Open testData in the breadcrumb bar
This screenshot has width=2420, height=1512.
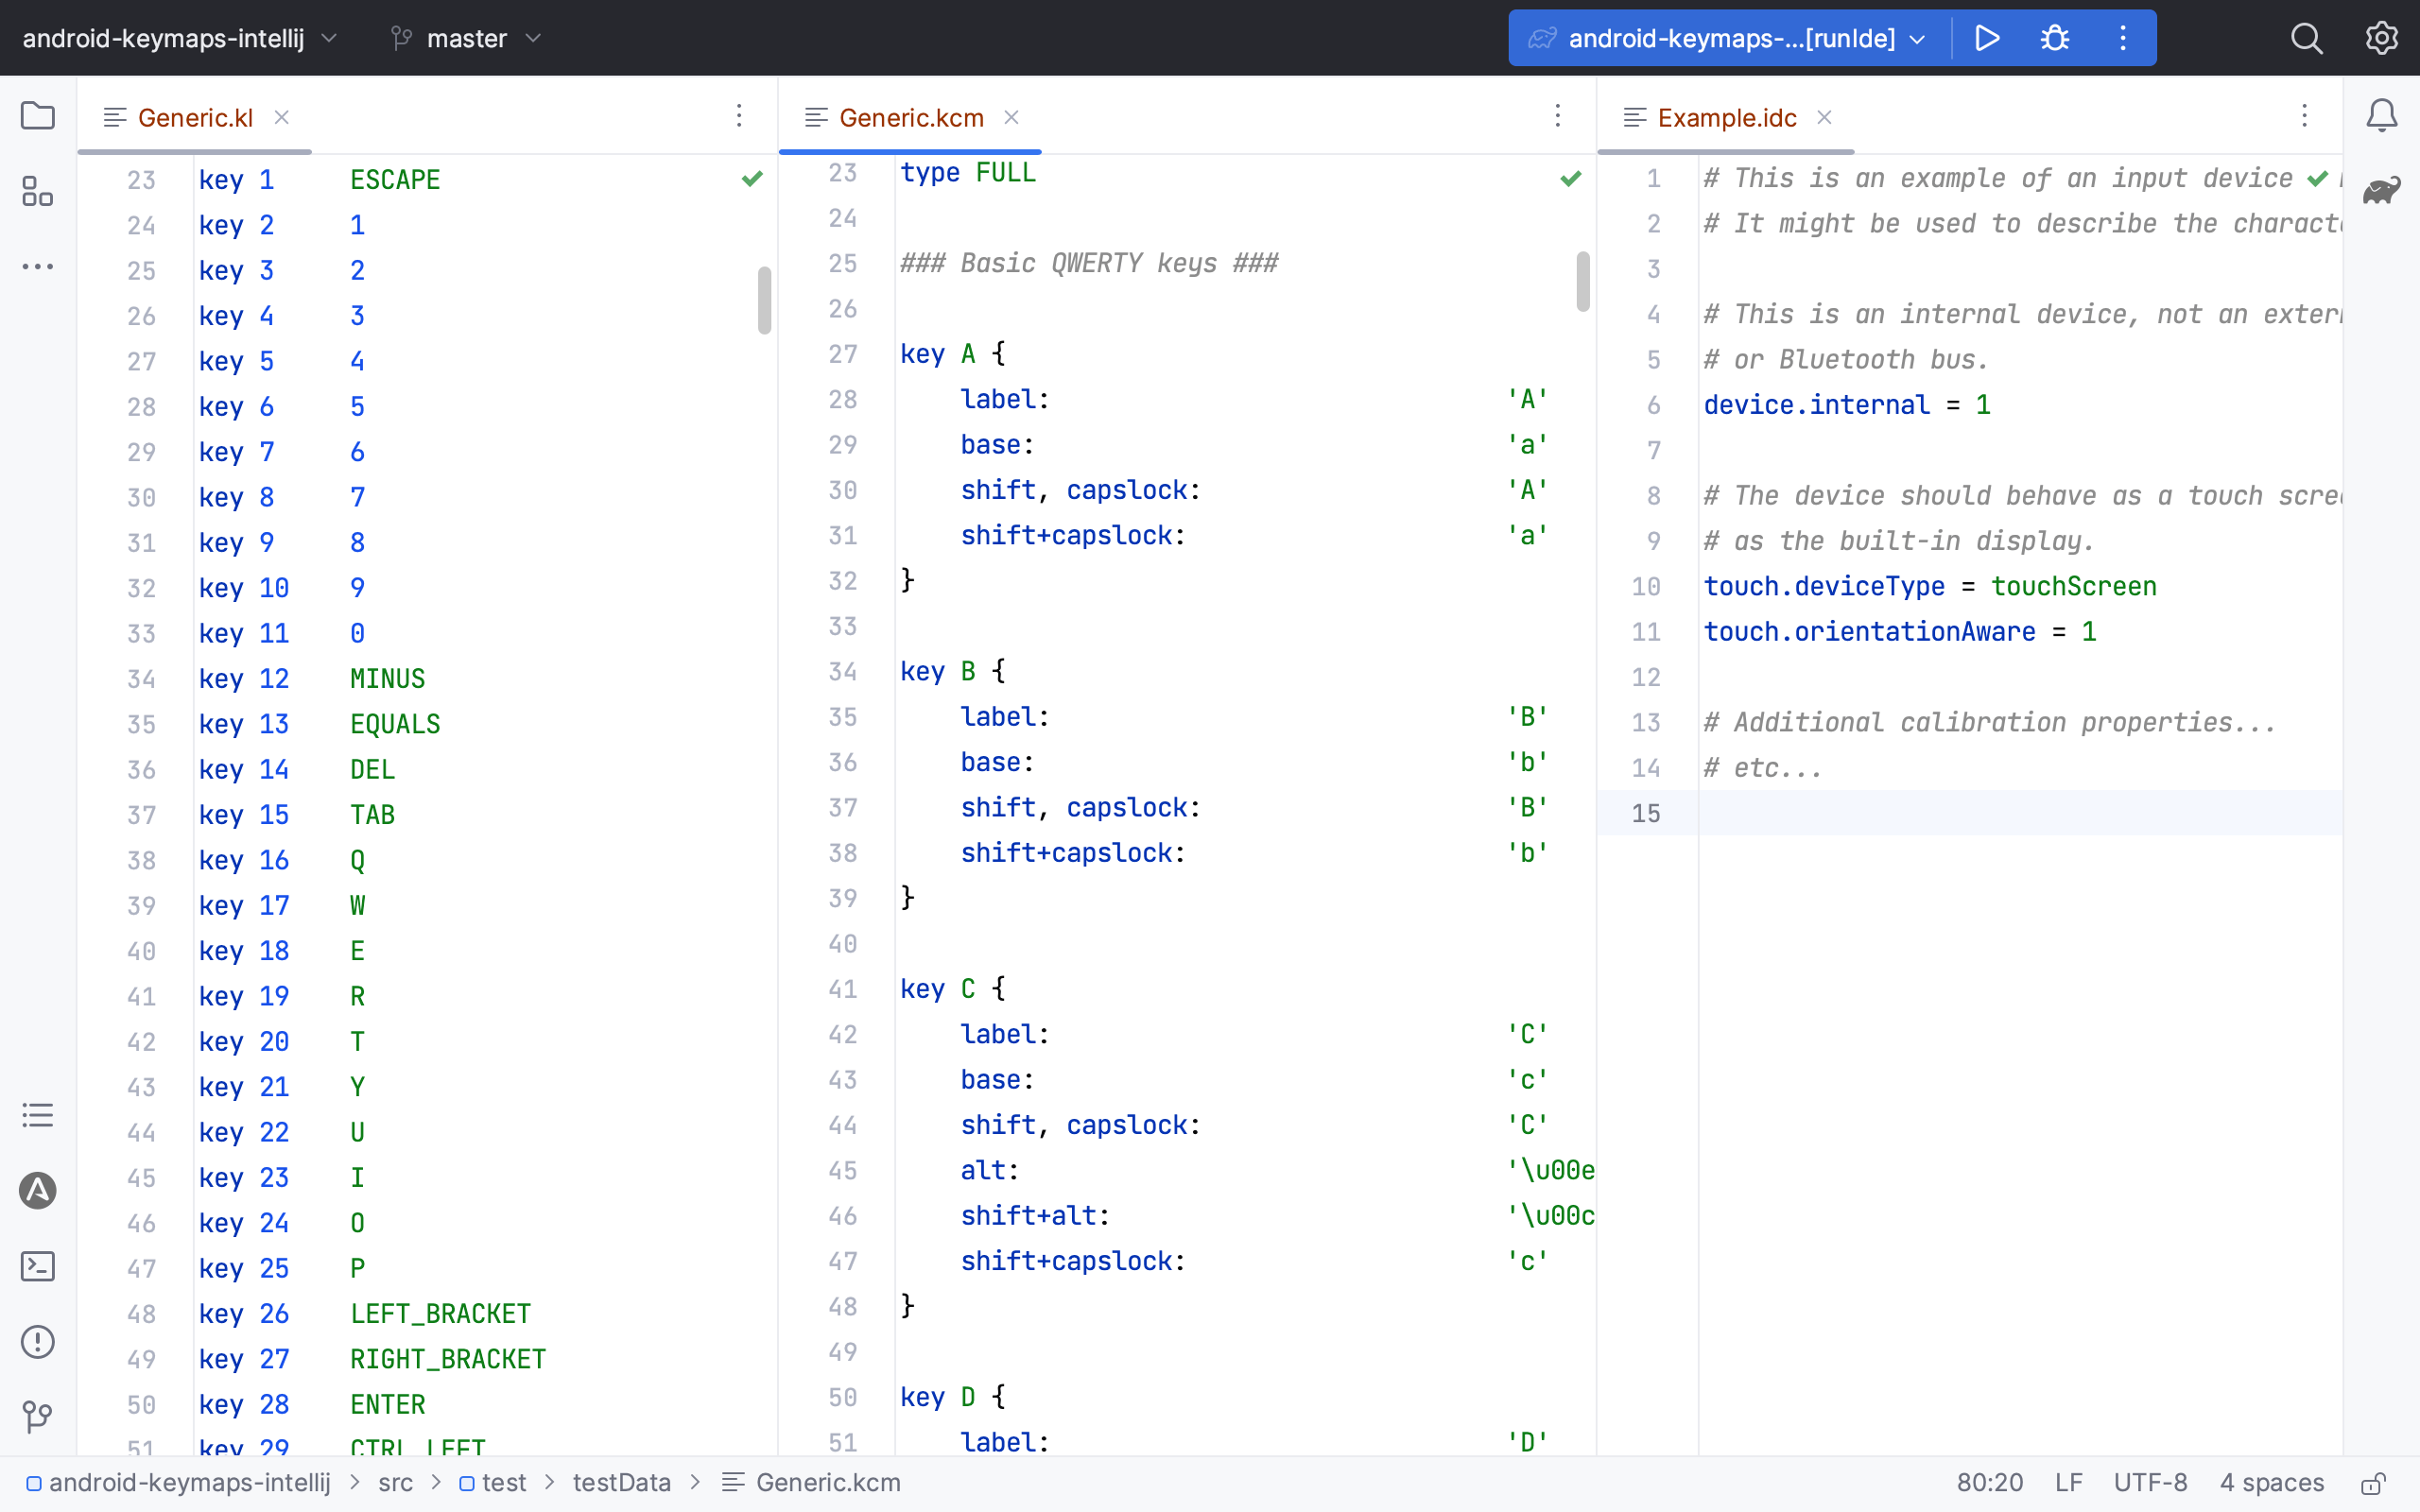620,1483
